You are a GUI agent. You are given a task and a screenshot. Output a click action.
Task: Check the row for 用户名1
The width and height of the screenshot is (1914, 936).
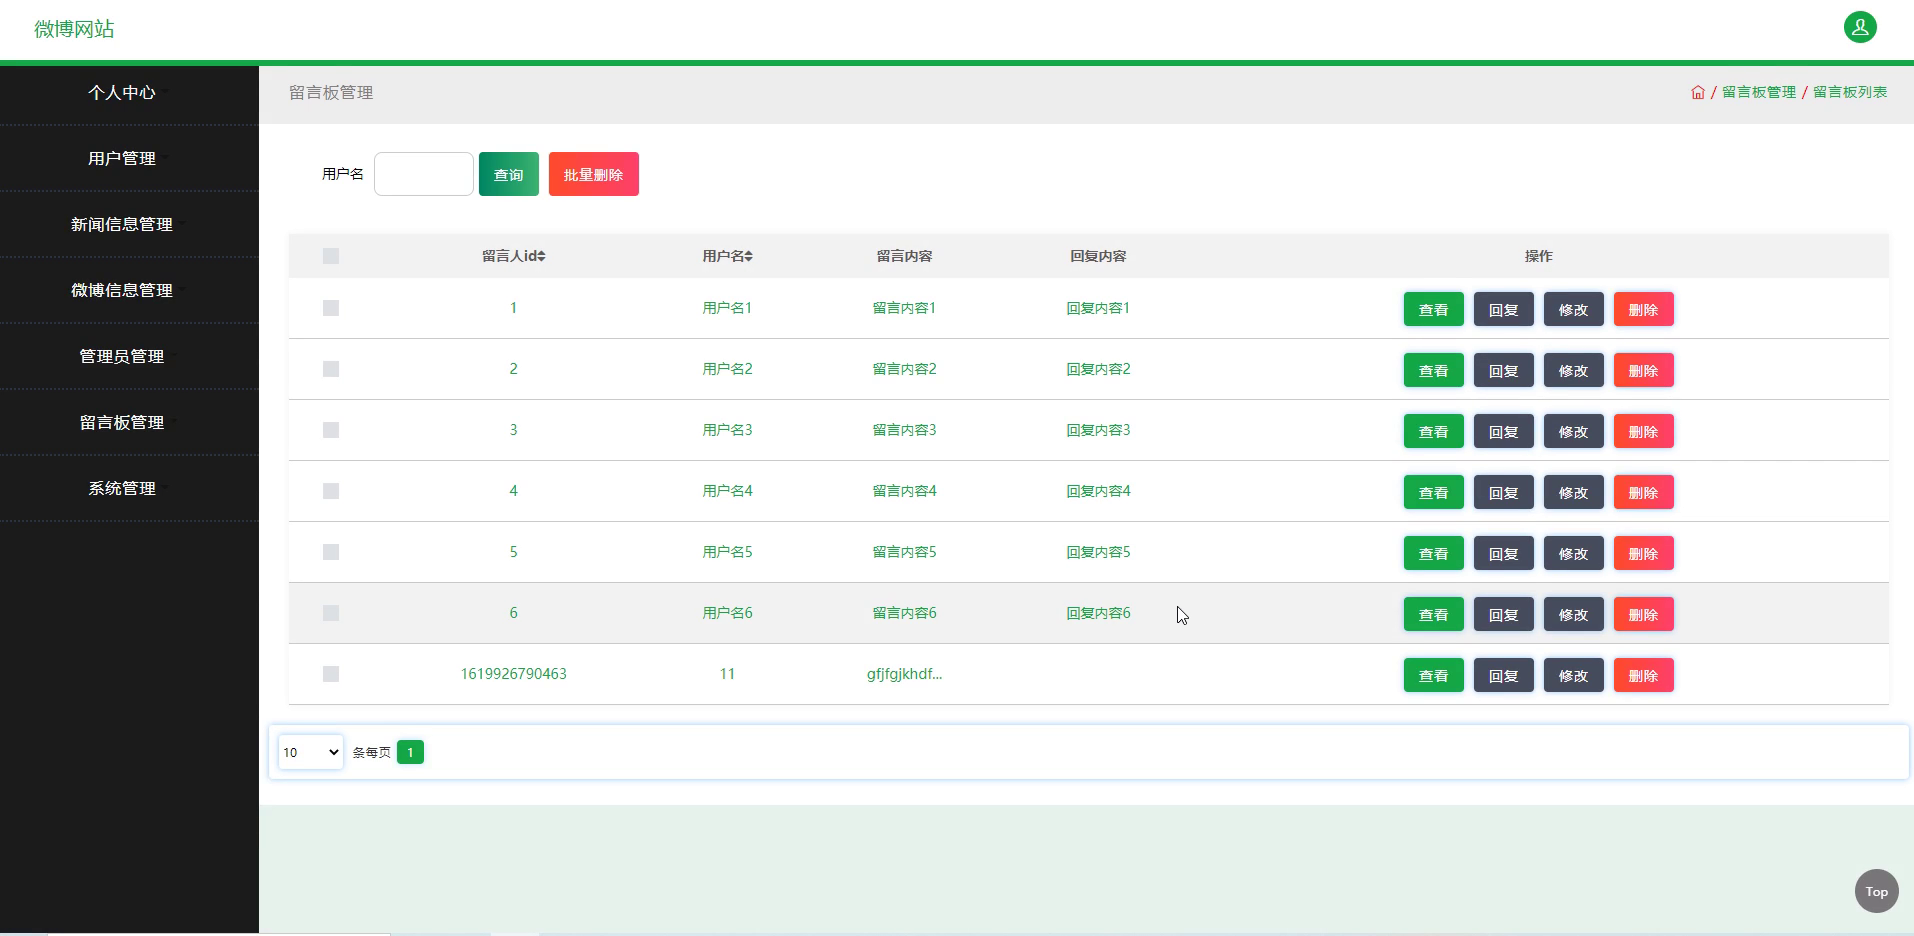click(x=331, y=308)
